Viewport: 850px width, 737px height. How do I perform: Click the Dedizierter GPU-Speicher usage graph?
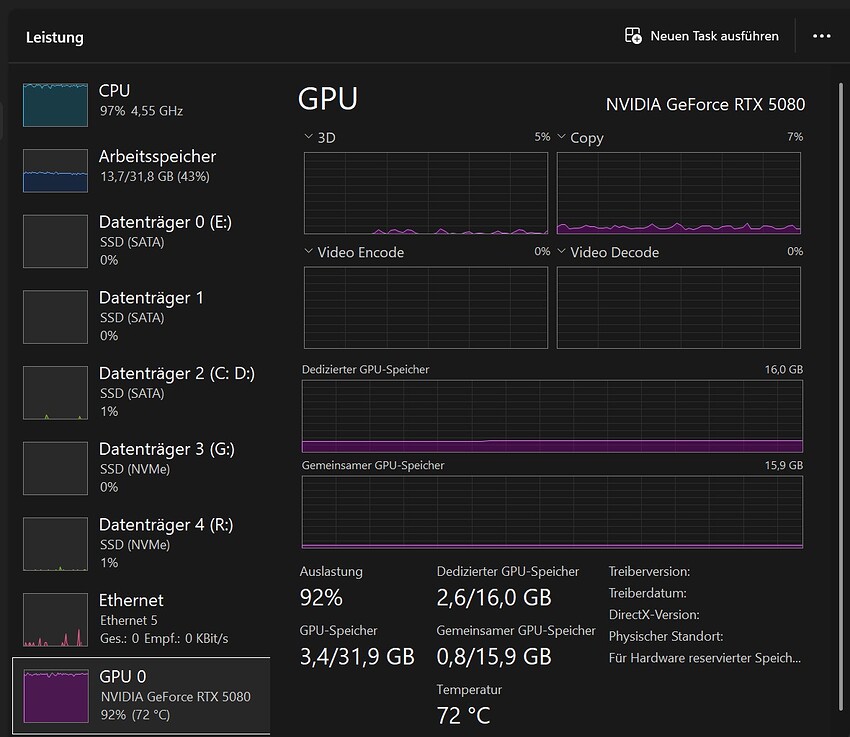(552, 413)
